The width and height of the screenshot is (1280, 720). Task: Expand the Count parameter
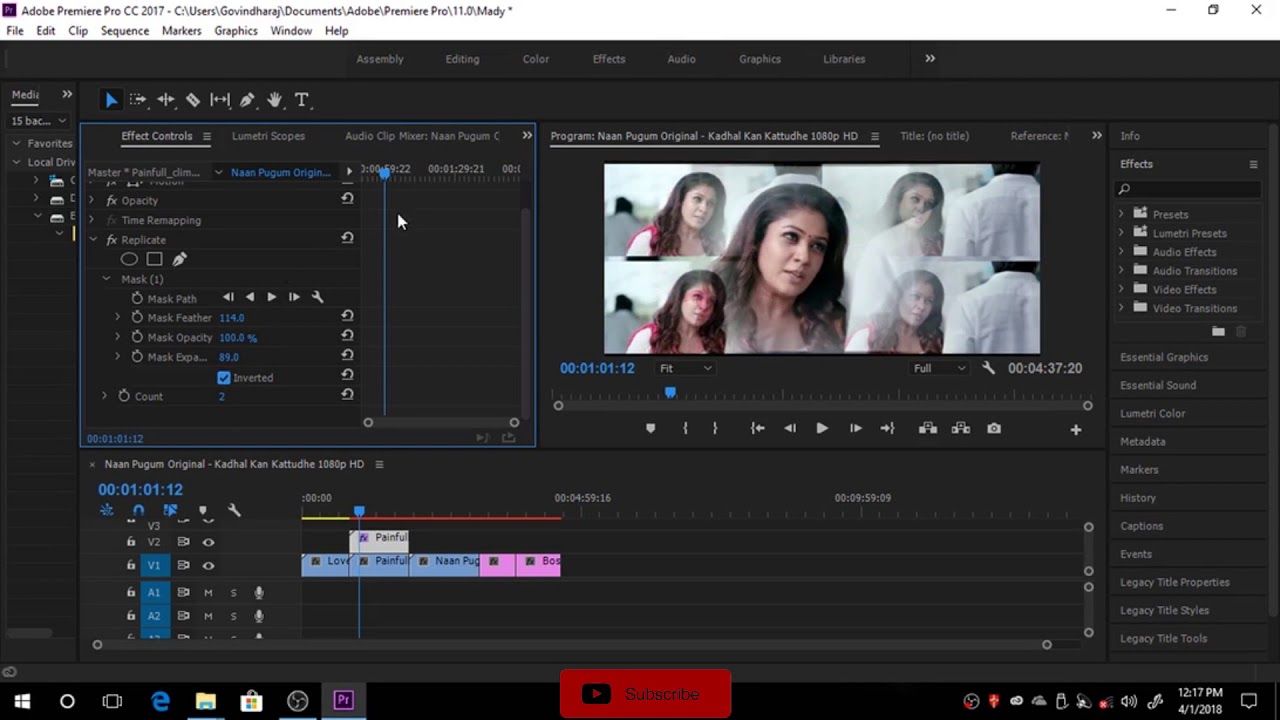104,396
